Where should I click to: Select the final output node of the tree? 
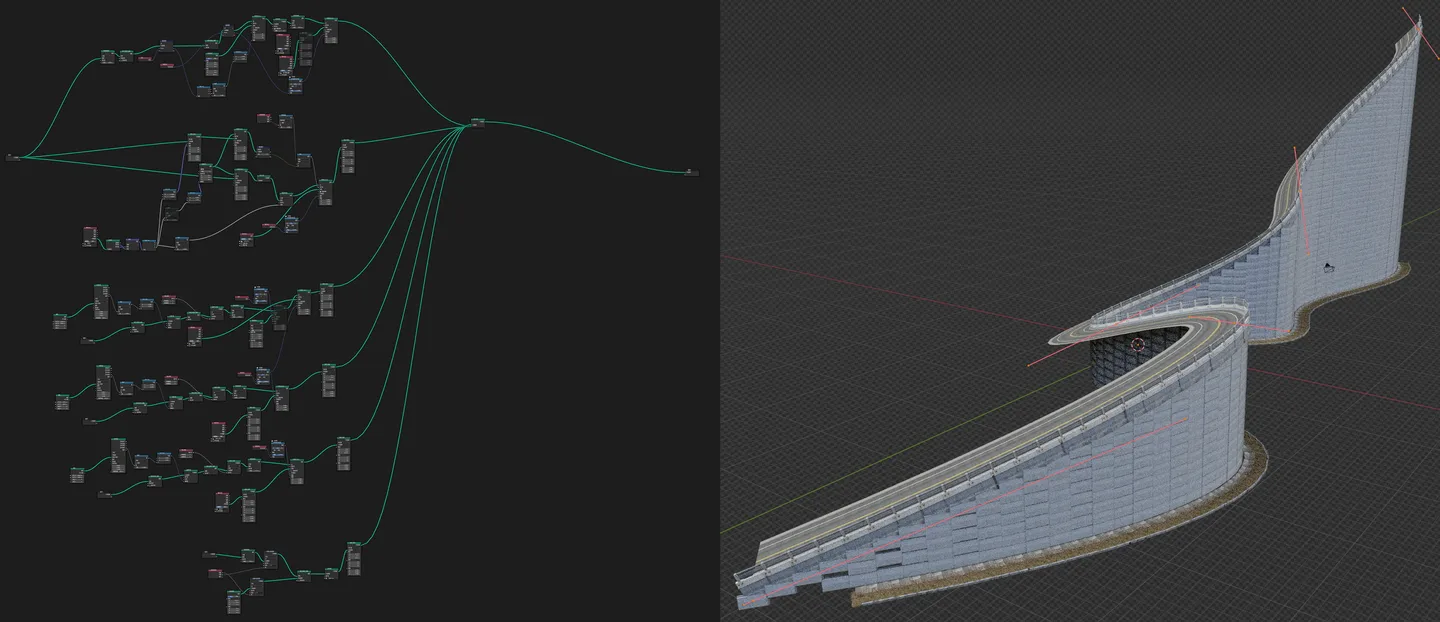(x=692, y=173)
